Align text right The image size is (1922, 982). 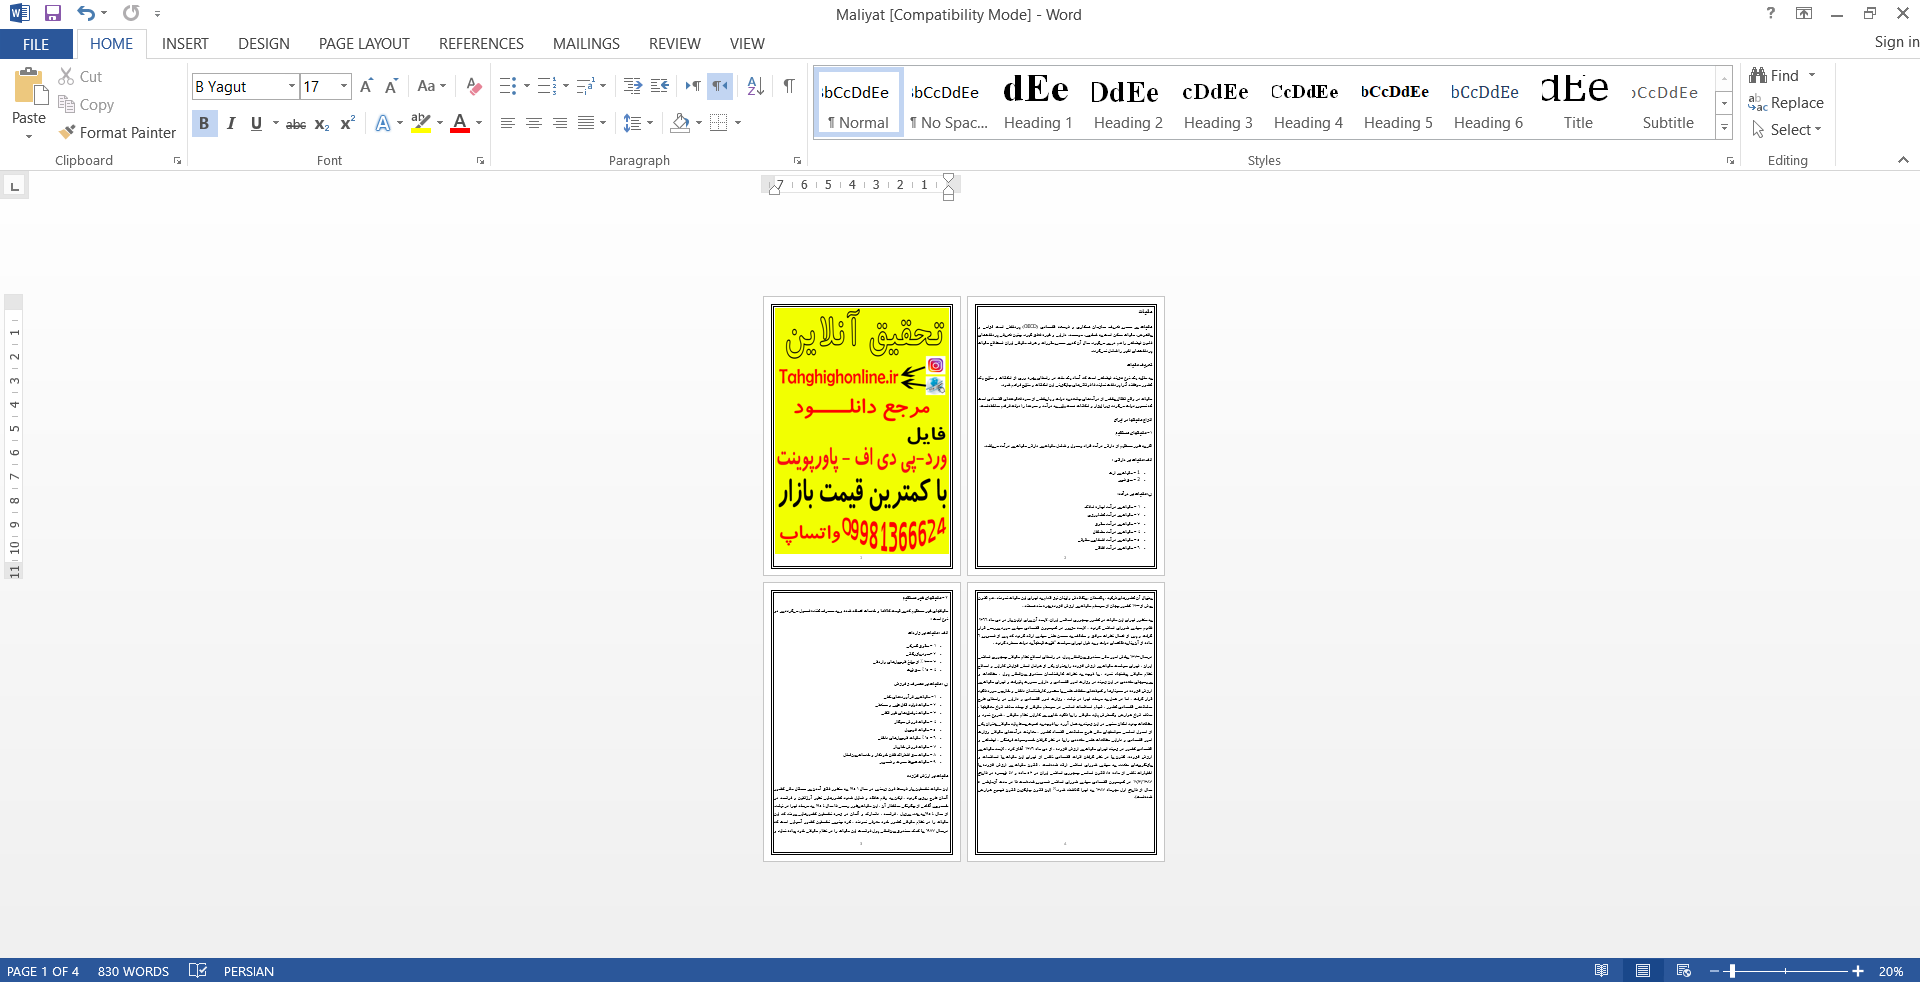pyautogui.click(x=560, y=123)
